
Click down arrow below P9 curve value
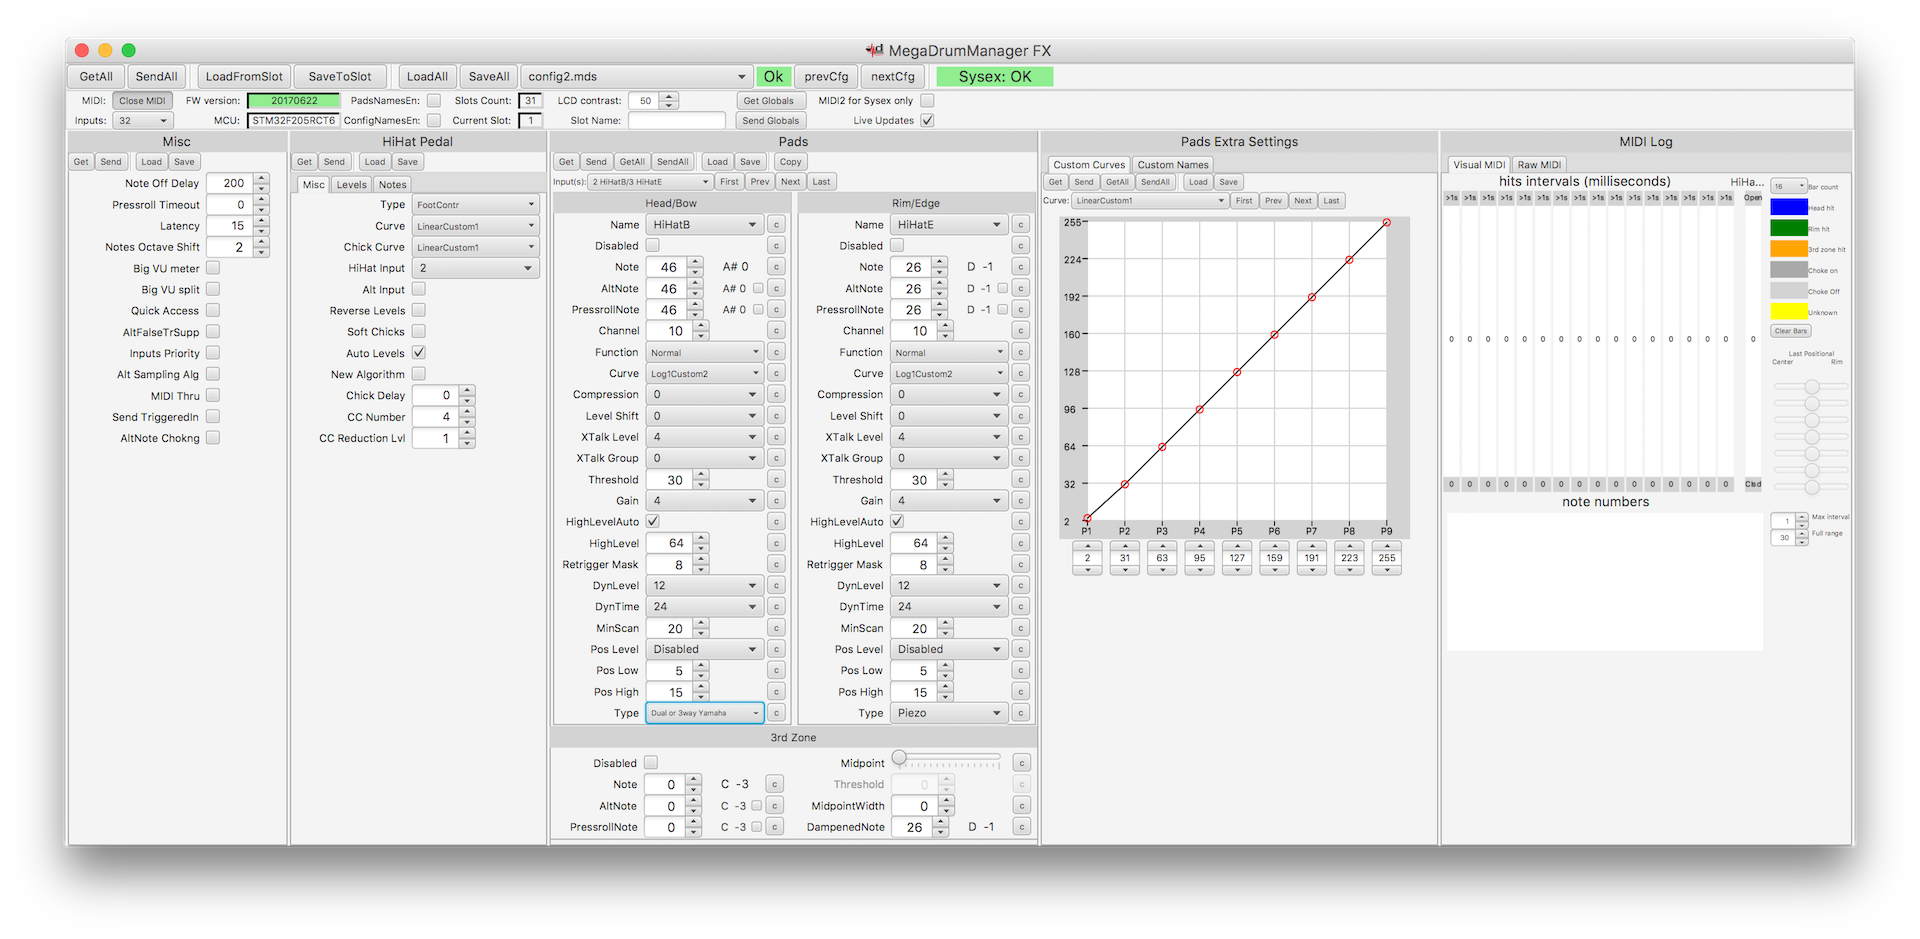(x=1386, y=570)
